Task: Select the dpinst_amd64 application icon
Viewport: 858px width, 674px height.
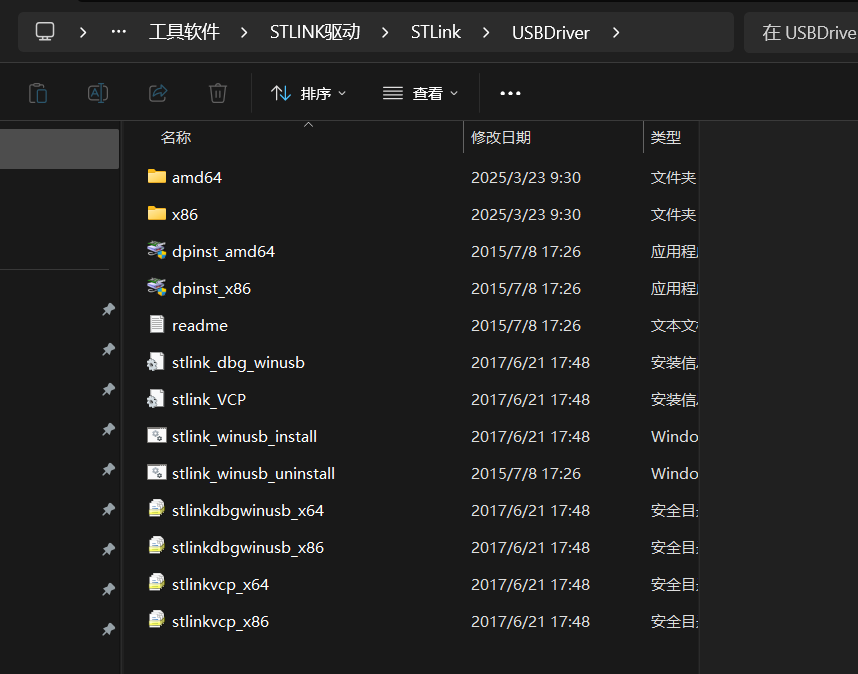Action: (x=156, y=251)
